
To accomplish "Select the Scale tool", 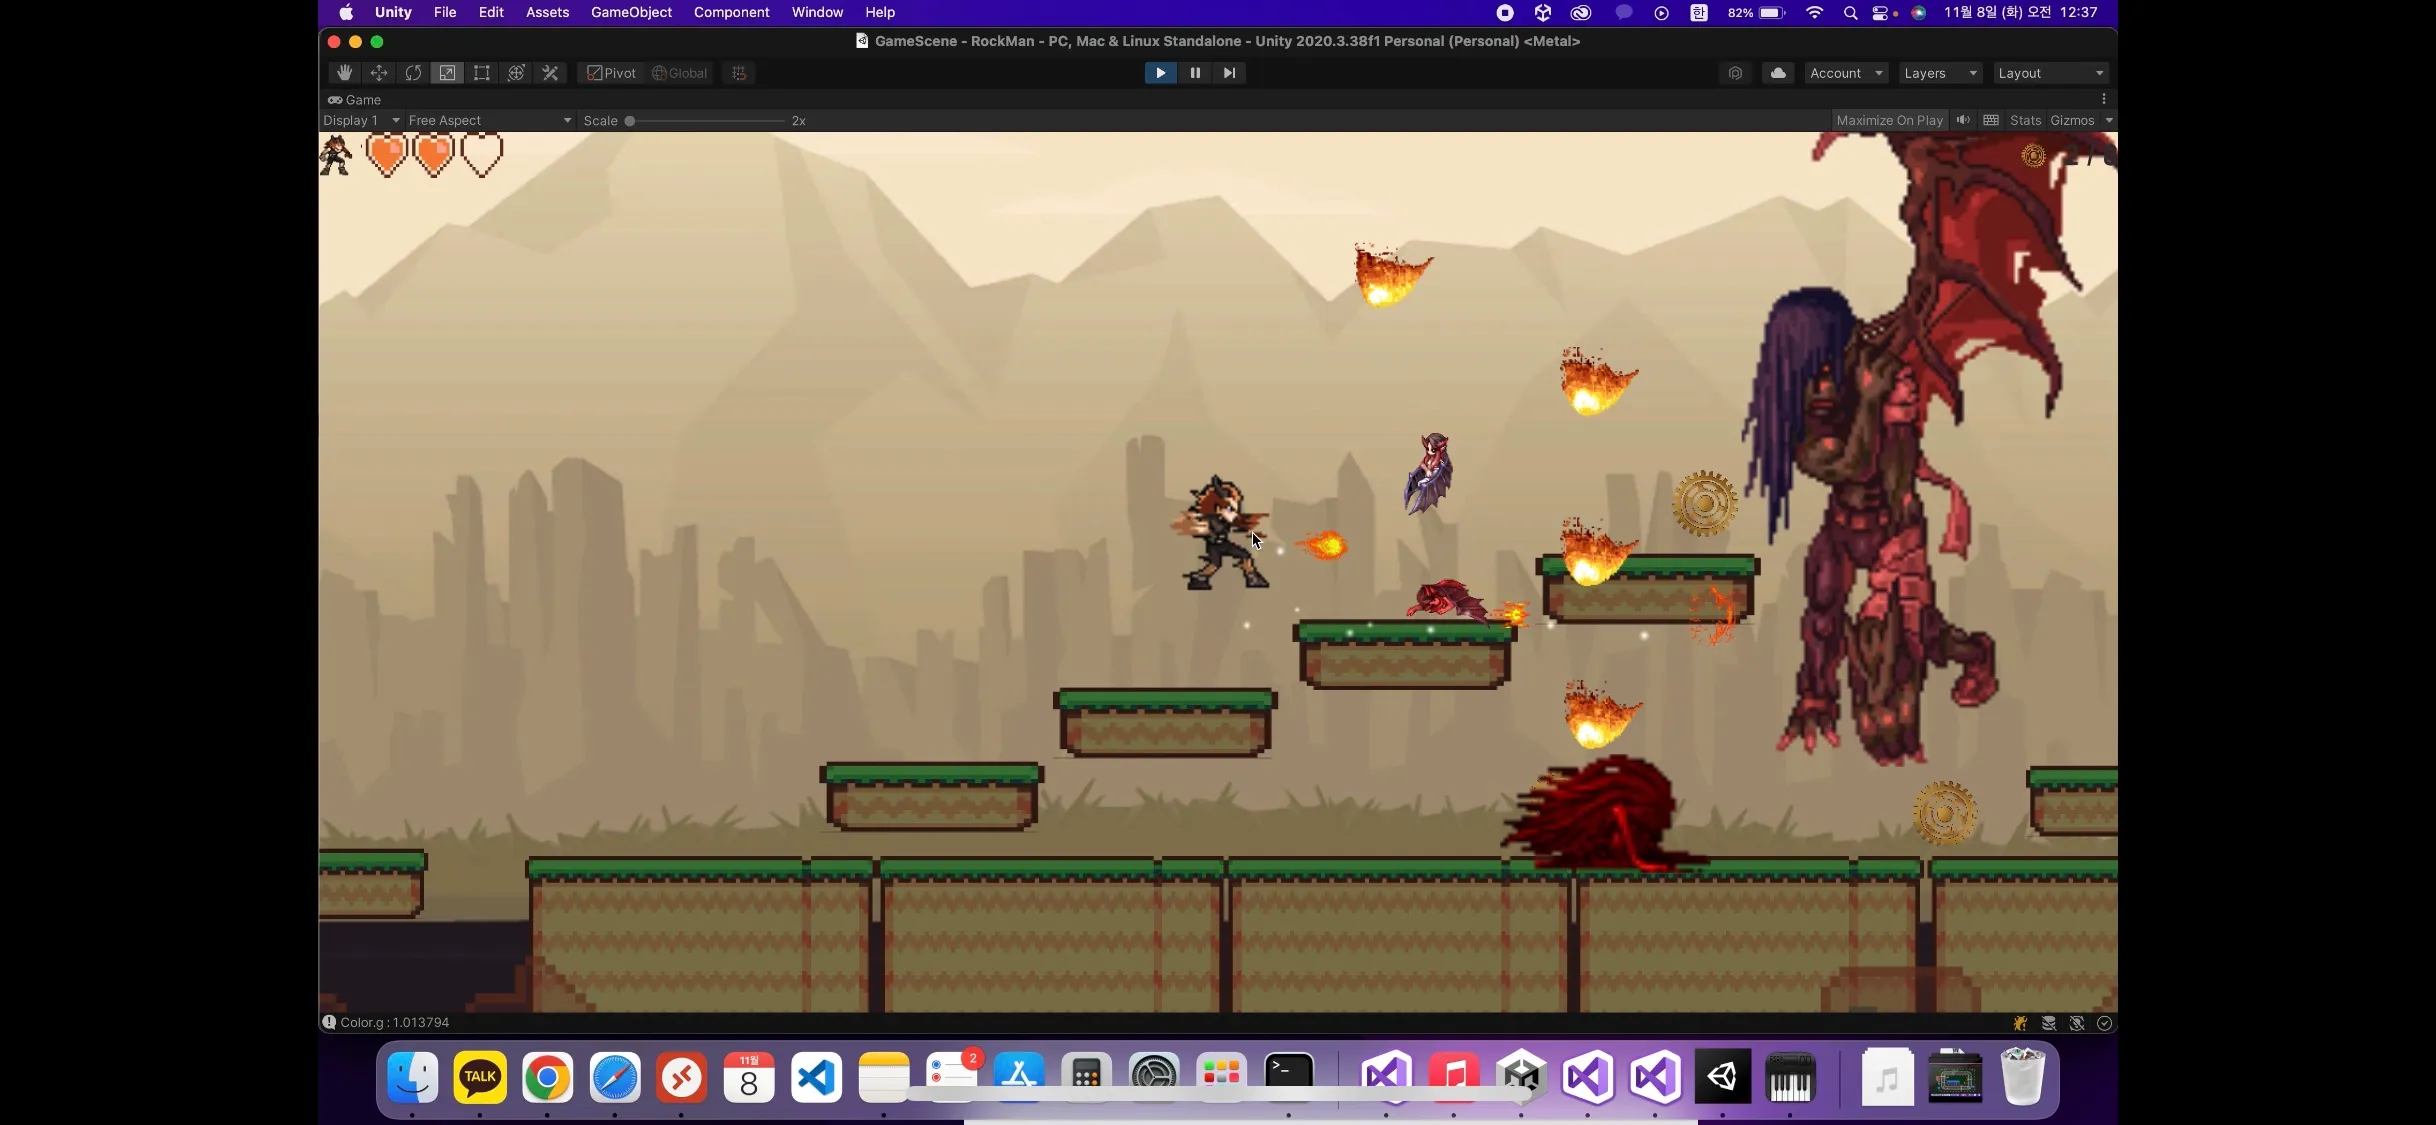I will pyautogui.click(x=447, y=73).
